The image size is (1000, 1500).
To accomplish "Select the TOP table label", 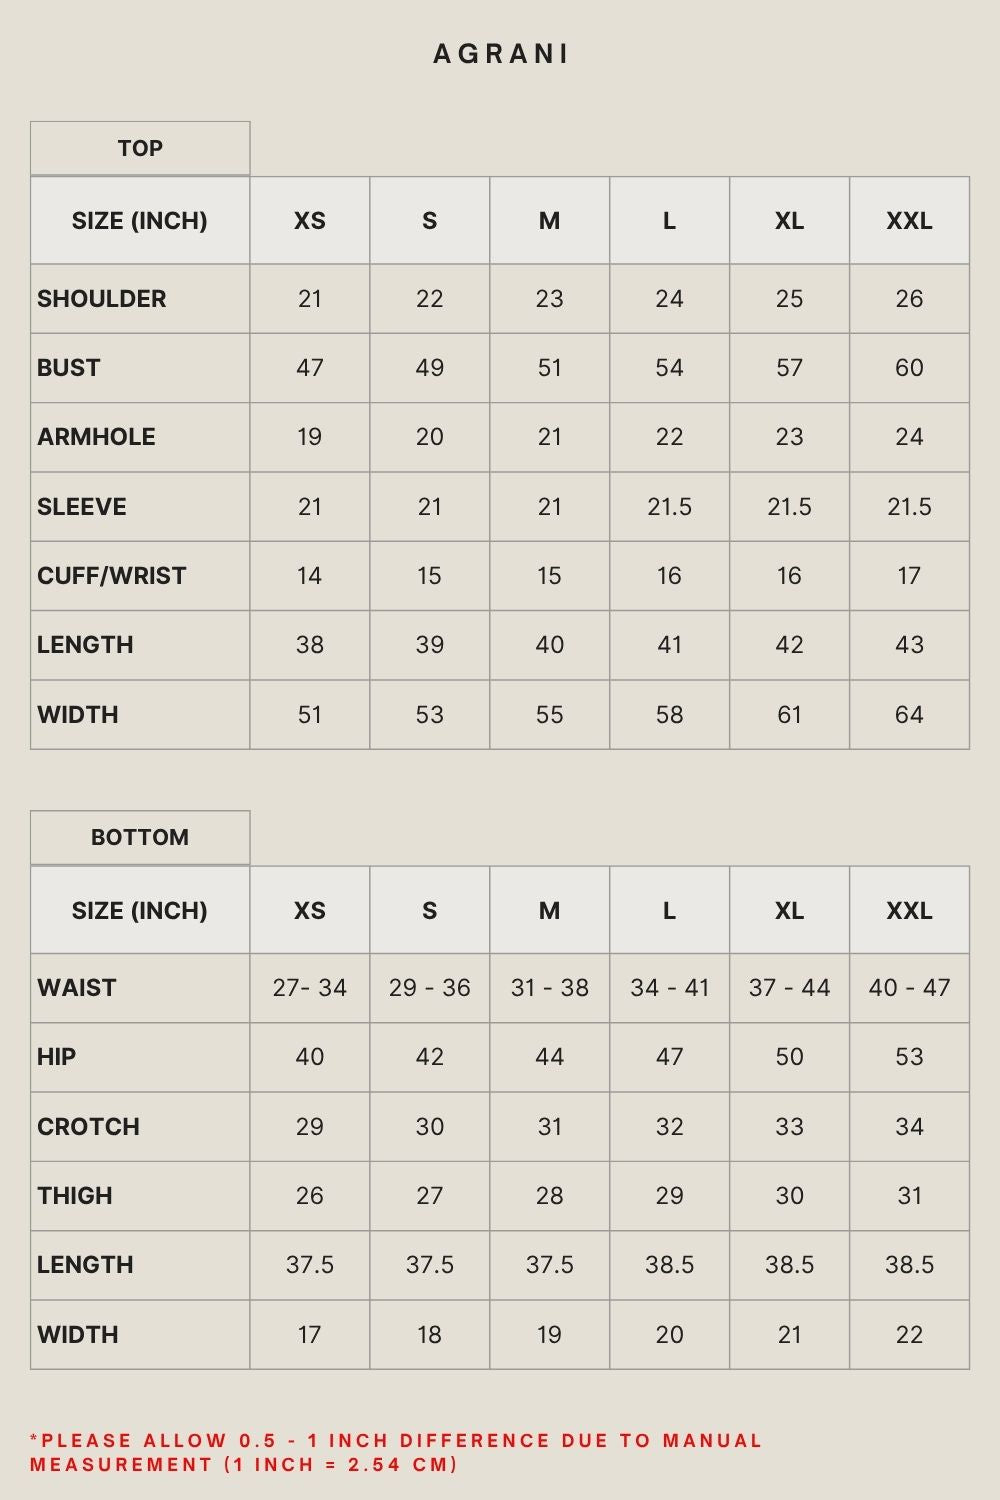I will pos(140,148).
